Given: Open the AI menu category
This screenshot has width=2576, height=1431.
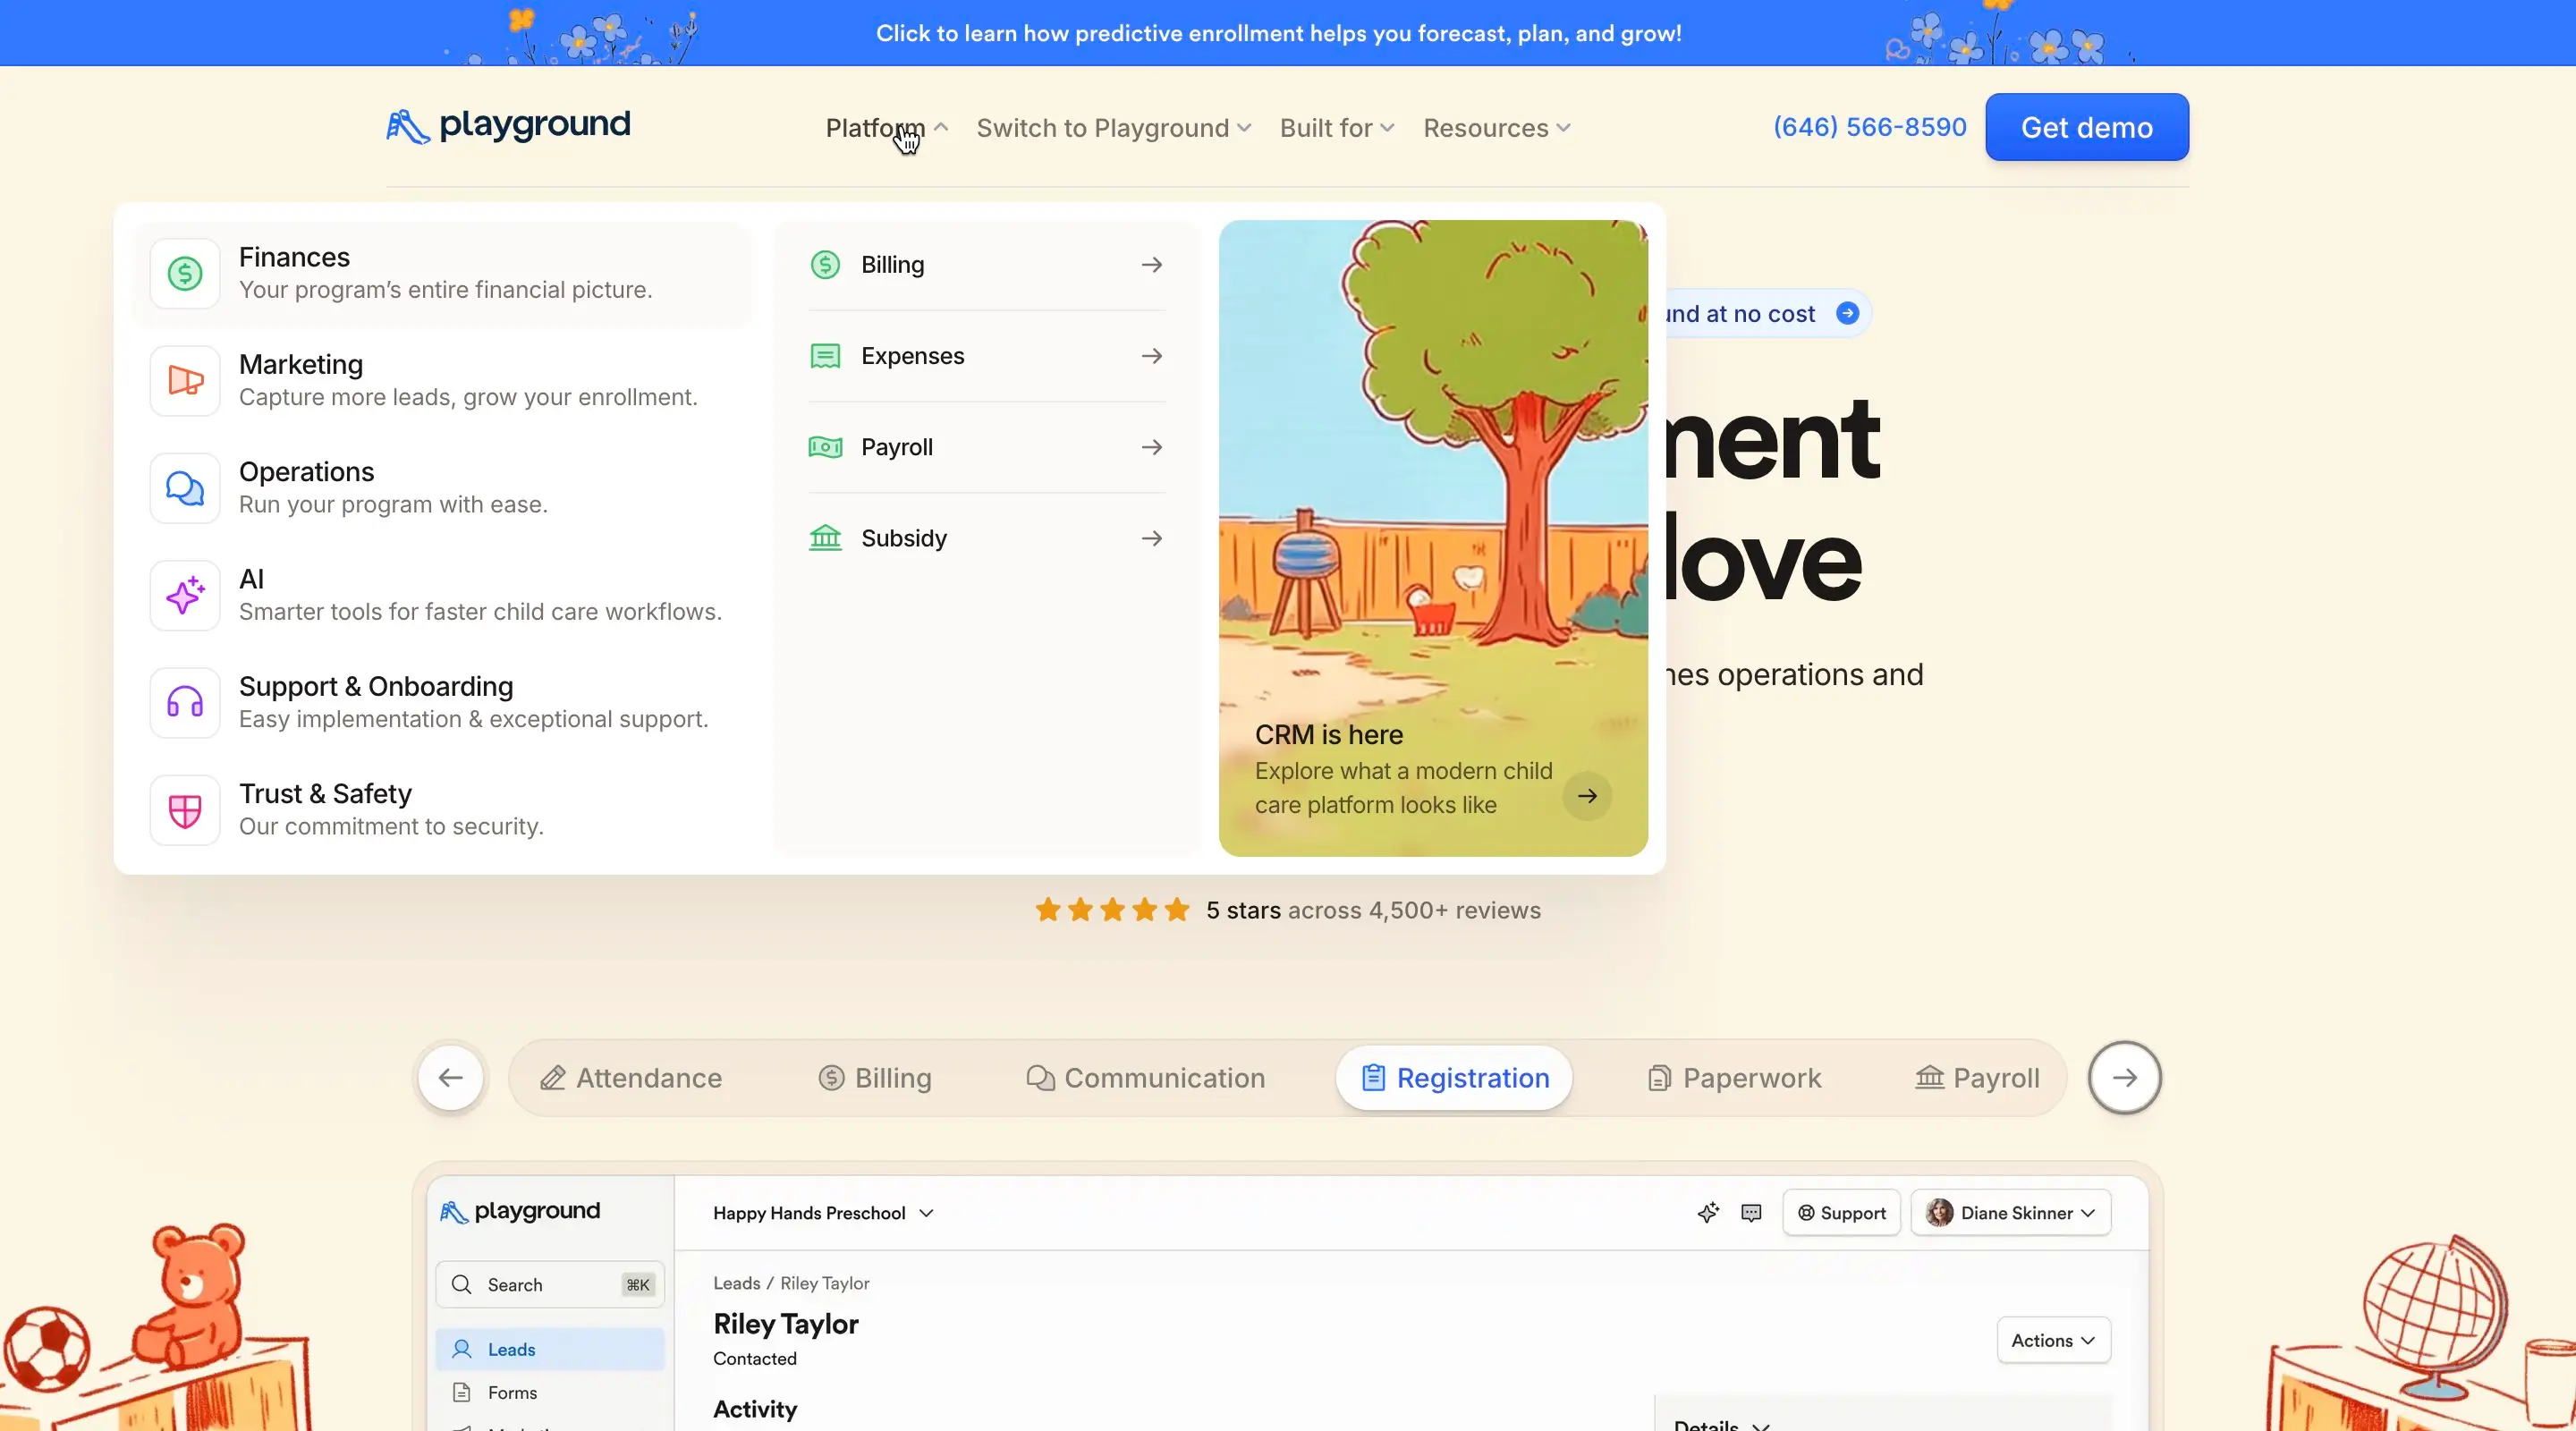Looking at the screenshot, I should point(442,595).
